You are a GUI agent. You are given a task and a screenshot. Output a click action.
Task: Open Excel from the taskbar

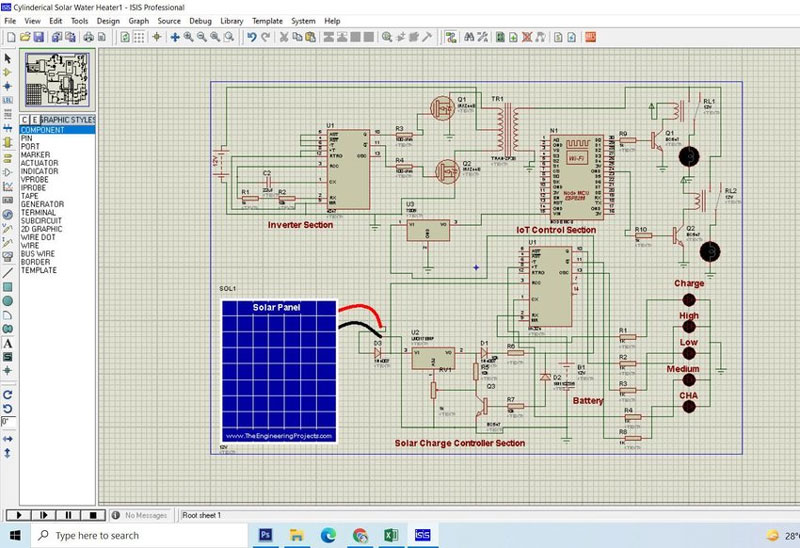pos(391,535)
